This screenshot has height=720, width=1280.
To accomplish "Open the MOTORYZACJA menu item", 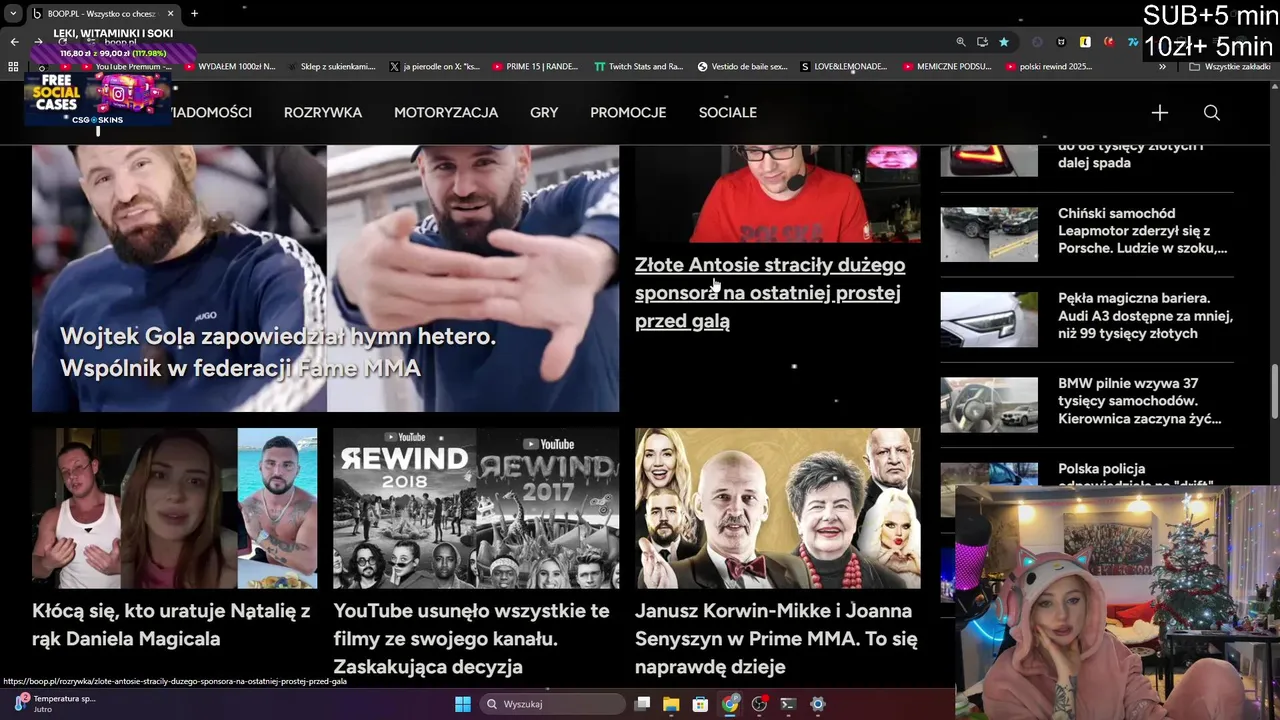I will [x=446, y=113].
